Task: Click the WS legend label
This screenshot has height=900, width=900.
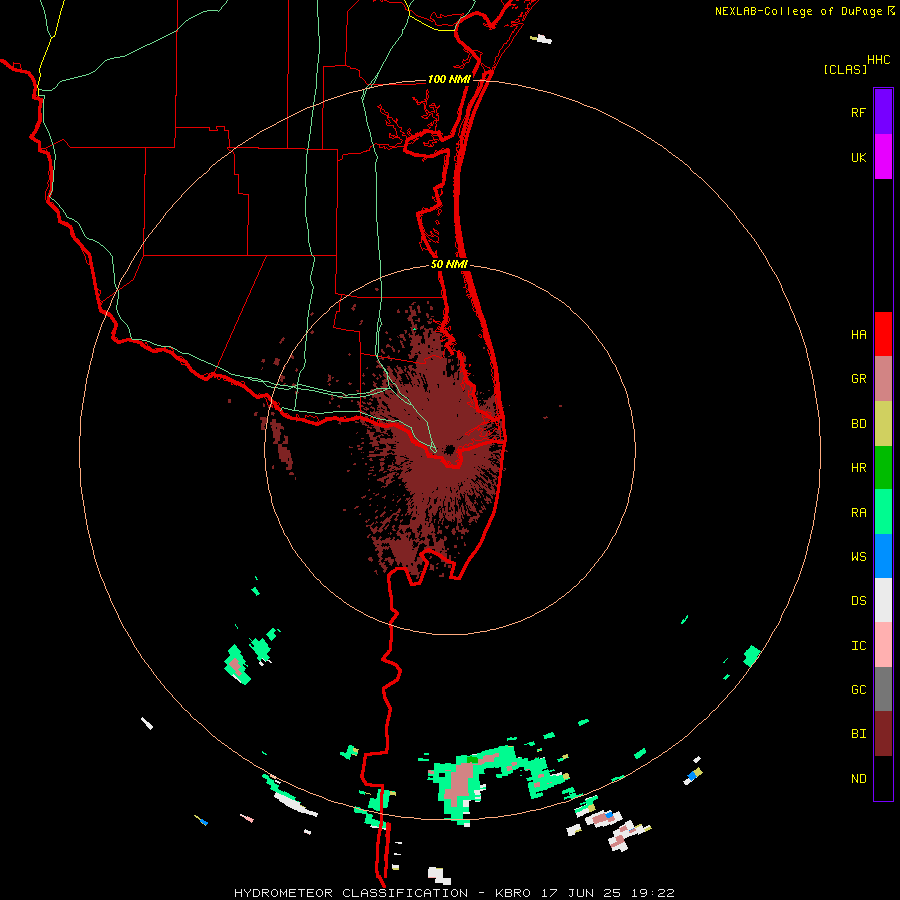Action: point(858,557)
